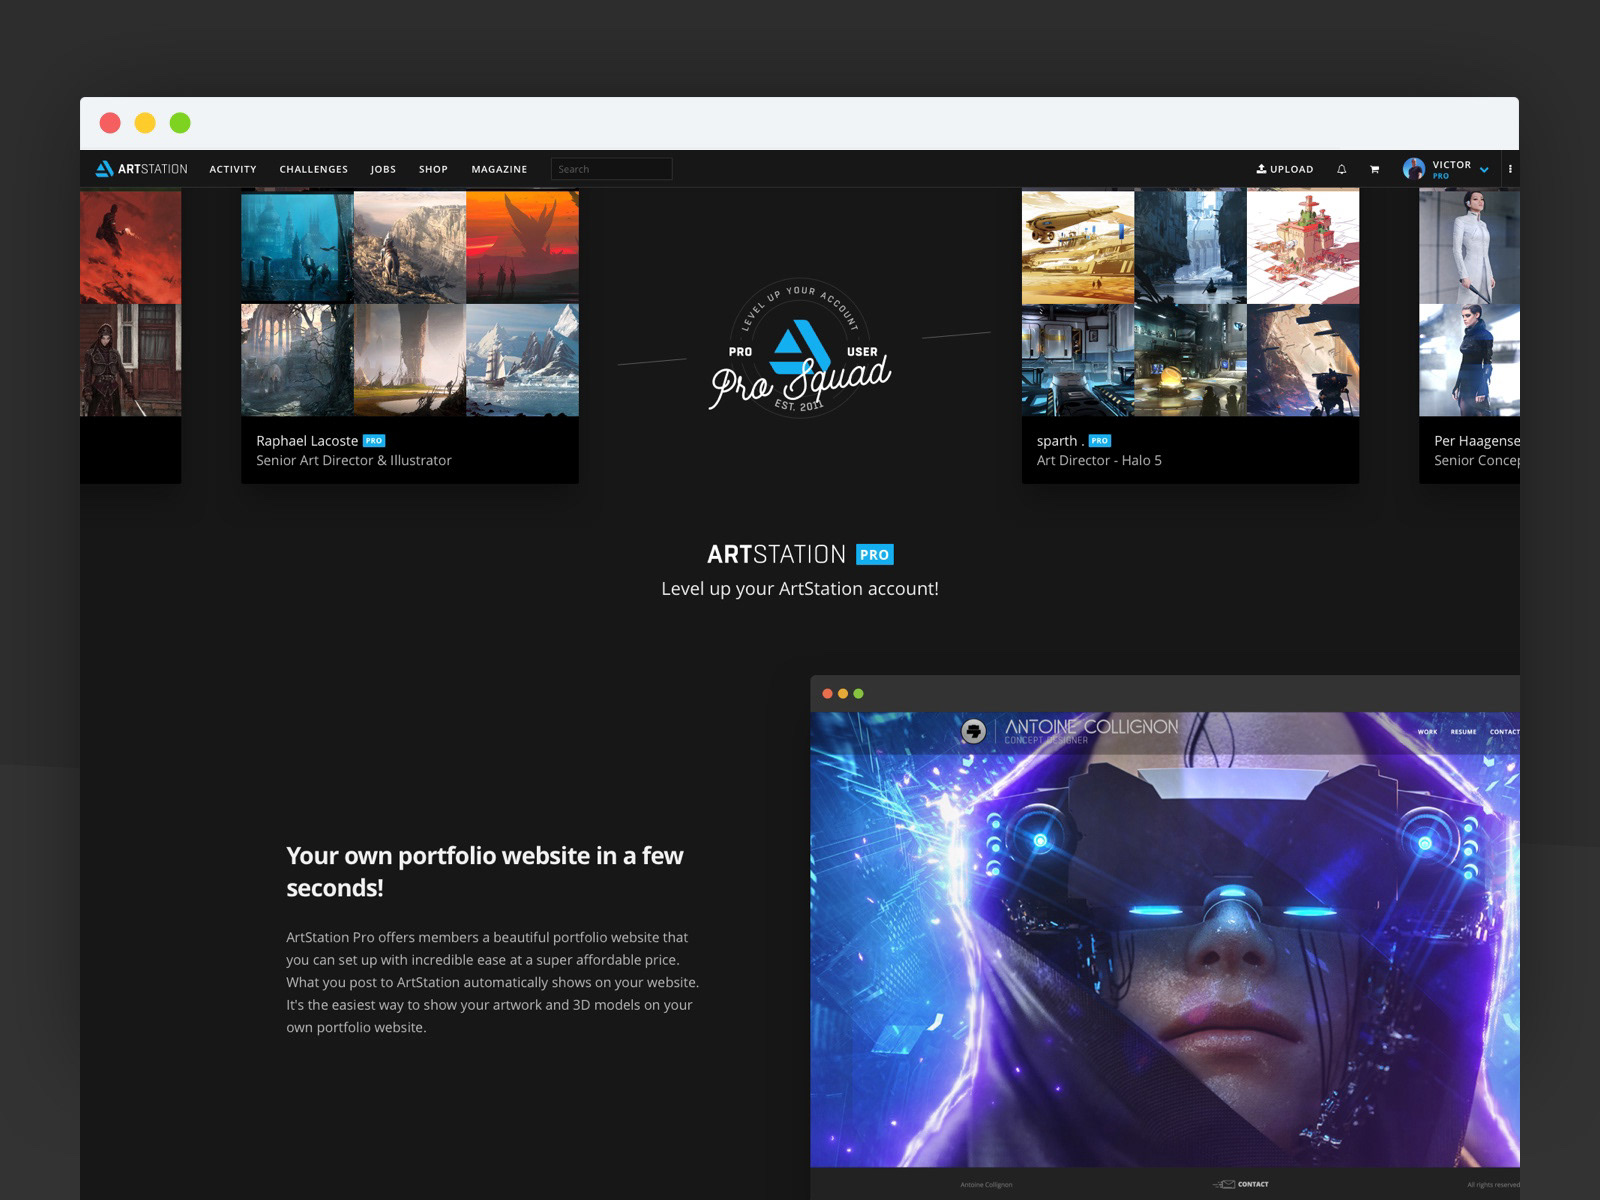Viewport: 1600px width, 1200px height.
Task: Open the assassin by door thumbnail
Action: pos(131,360)
